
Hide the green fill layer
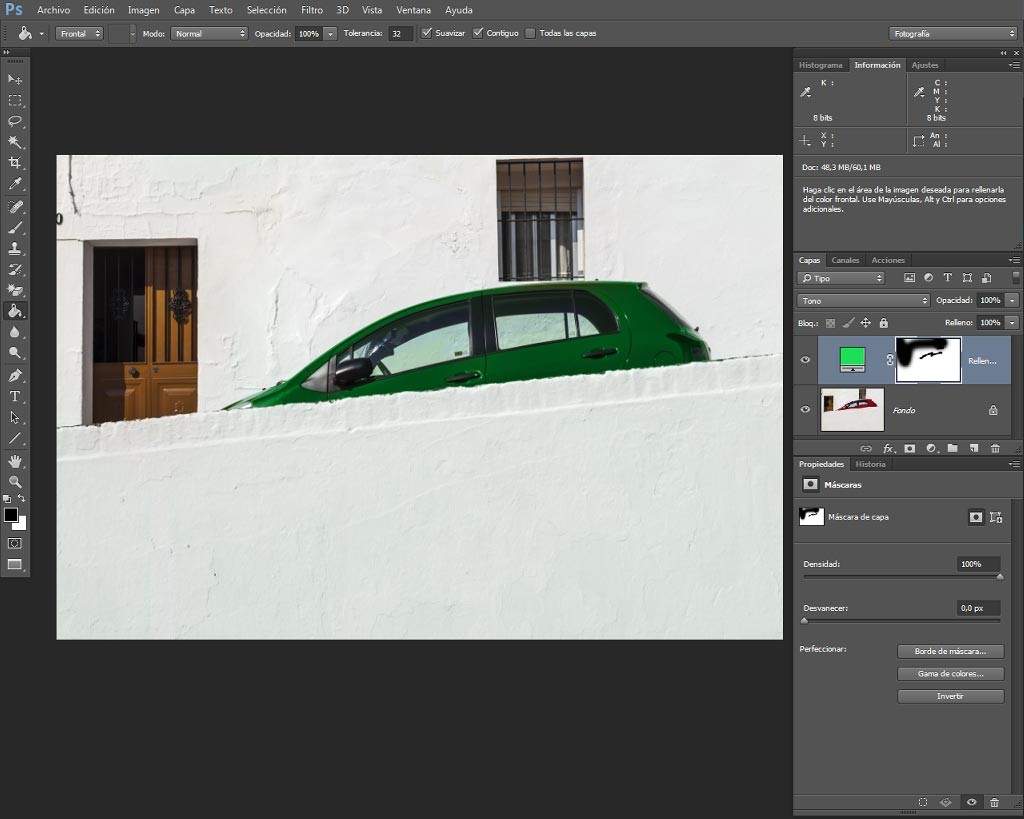pyautogui.click(x=805, y=360)
